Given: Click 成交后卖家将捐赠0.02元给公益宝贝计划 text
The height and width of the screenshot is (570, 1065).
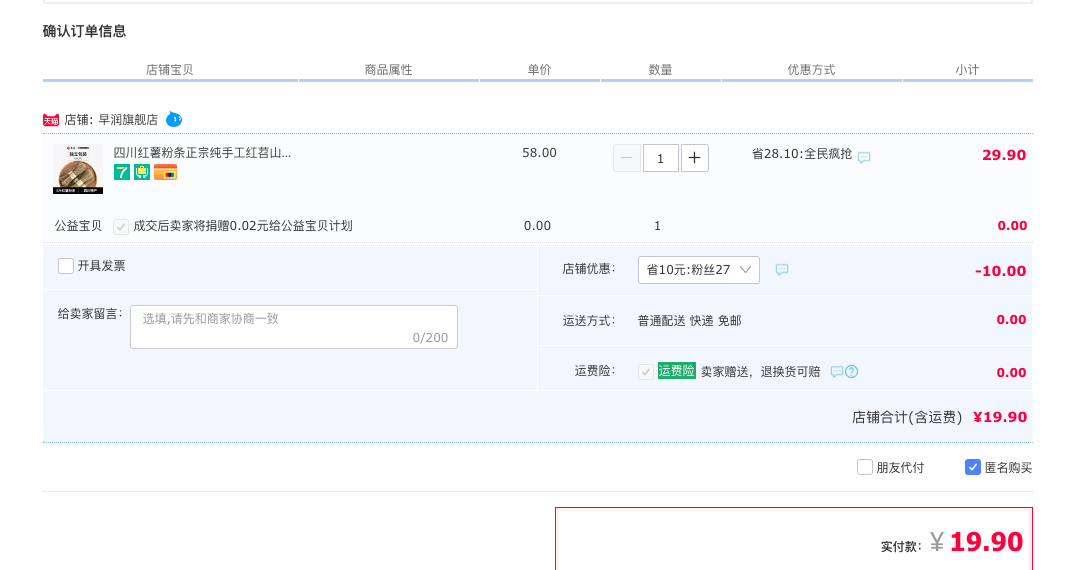Looking at the screenshot, I should [243, 226].
